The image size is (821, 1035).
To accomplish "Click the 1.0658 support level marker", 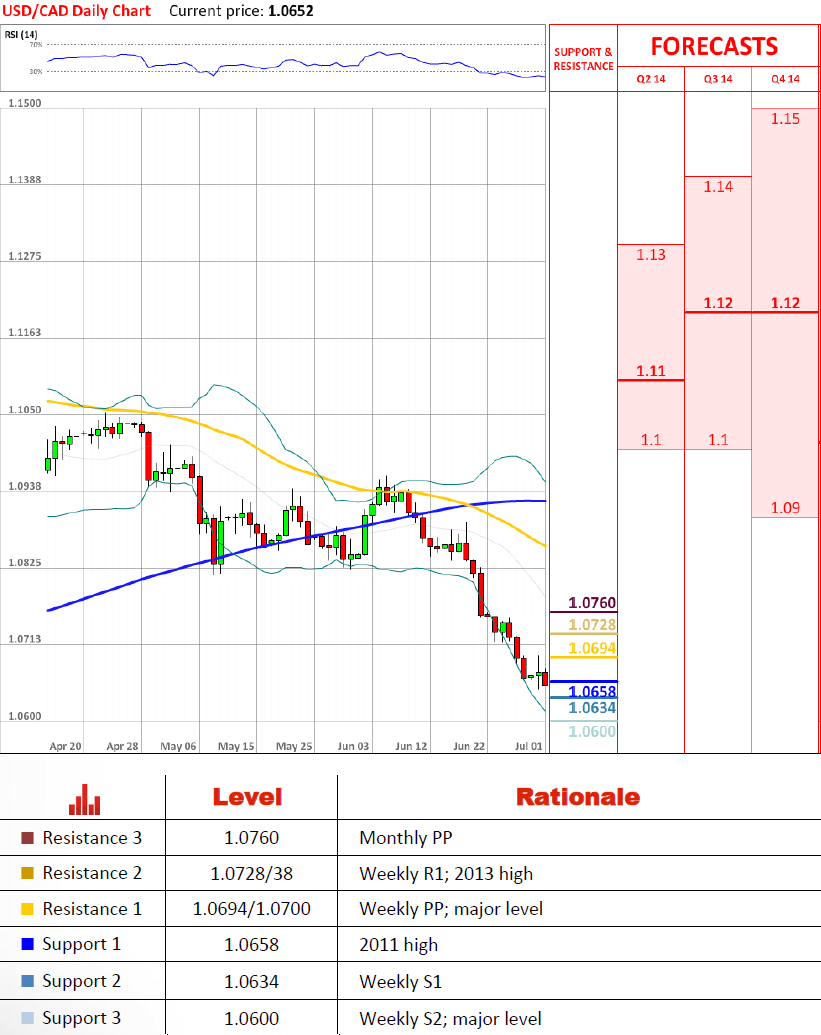I will click(592, 691).
